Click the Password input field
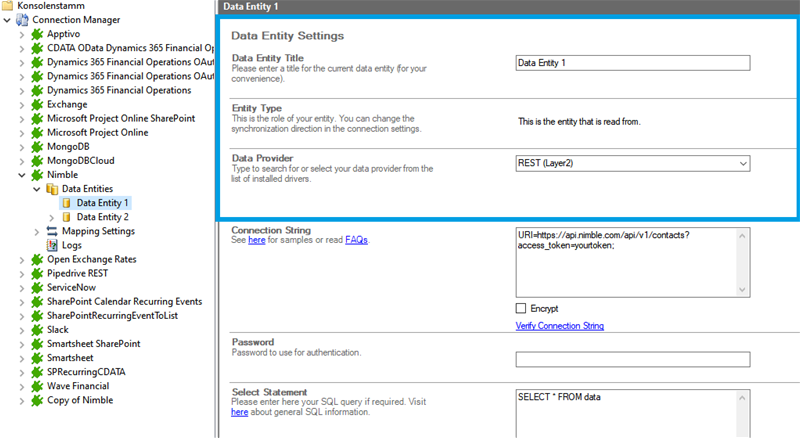This screenshot has width=800, height=438. (632, 359)
